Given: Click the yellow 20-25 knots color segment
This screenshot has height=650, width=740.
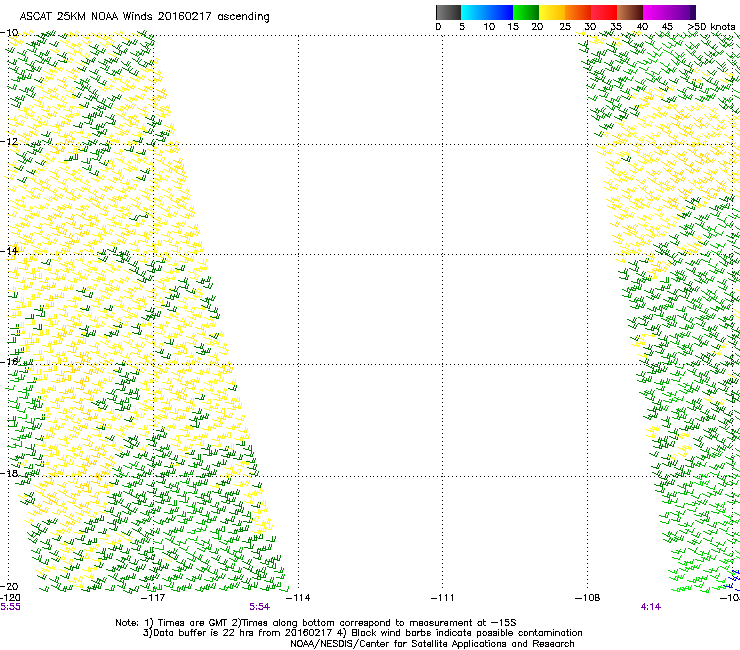Looking at the screenshot, I should (x=552, y=12).
